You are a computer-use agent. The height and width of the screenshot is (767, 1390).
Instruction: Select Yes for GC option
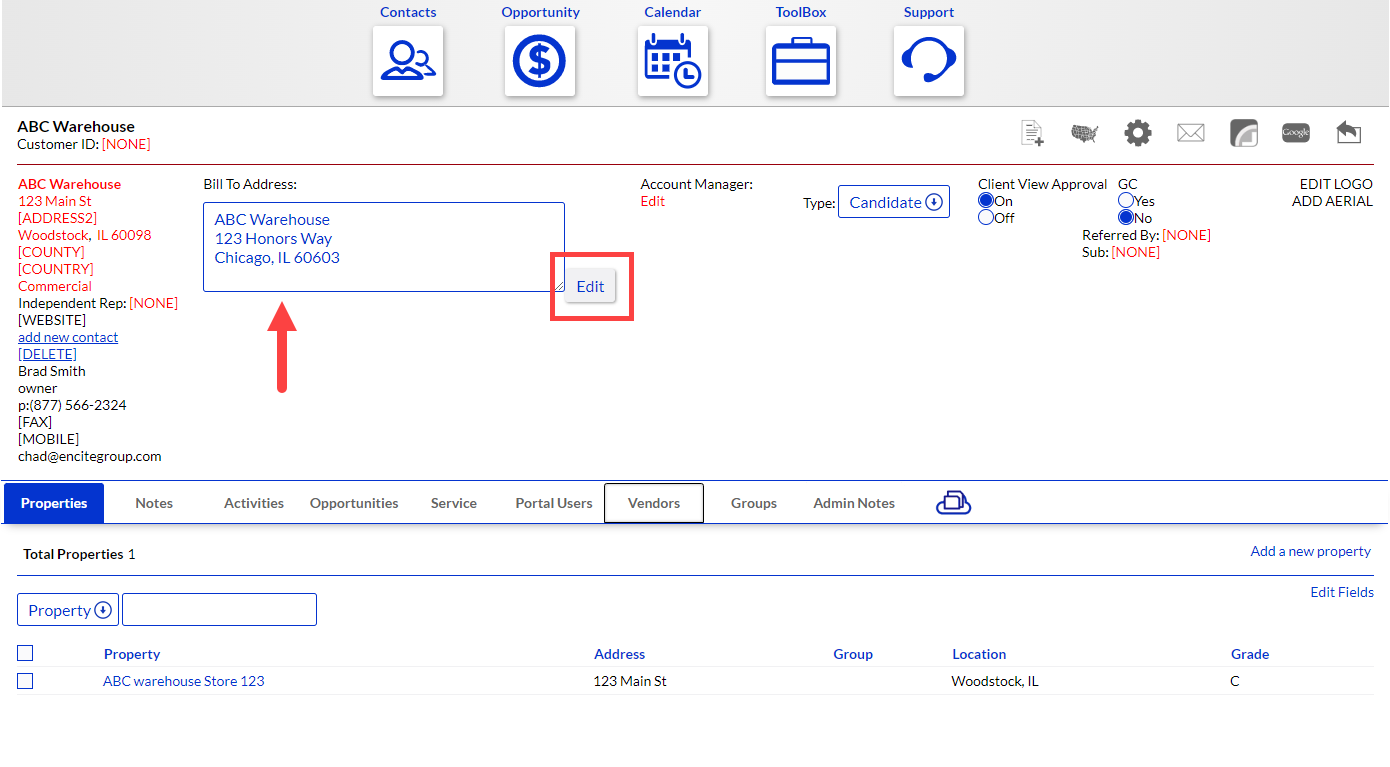pyautogui.click(x=1126, y=201)
